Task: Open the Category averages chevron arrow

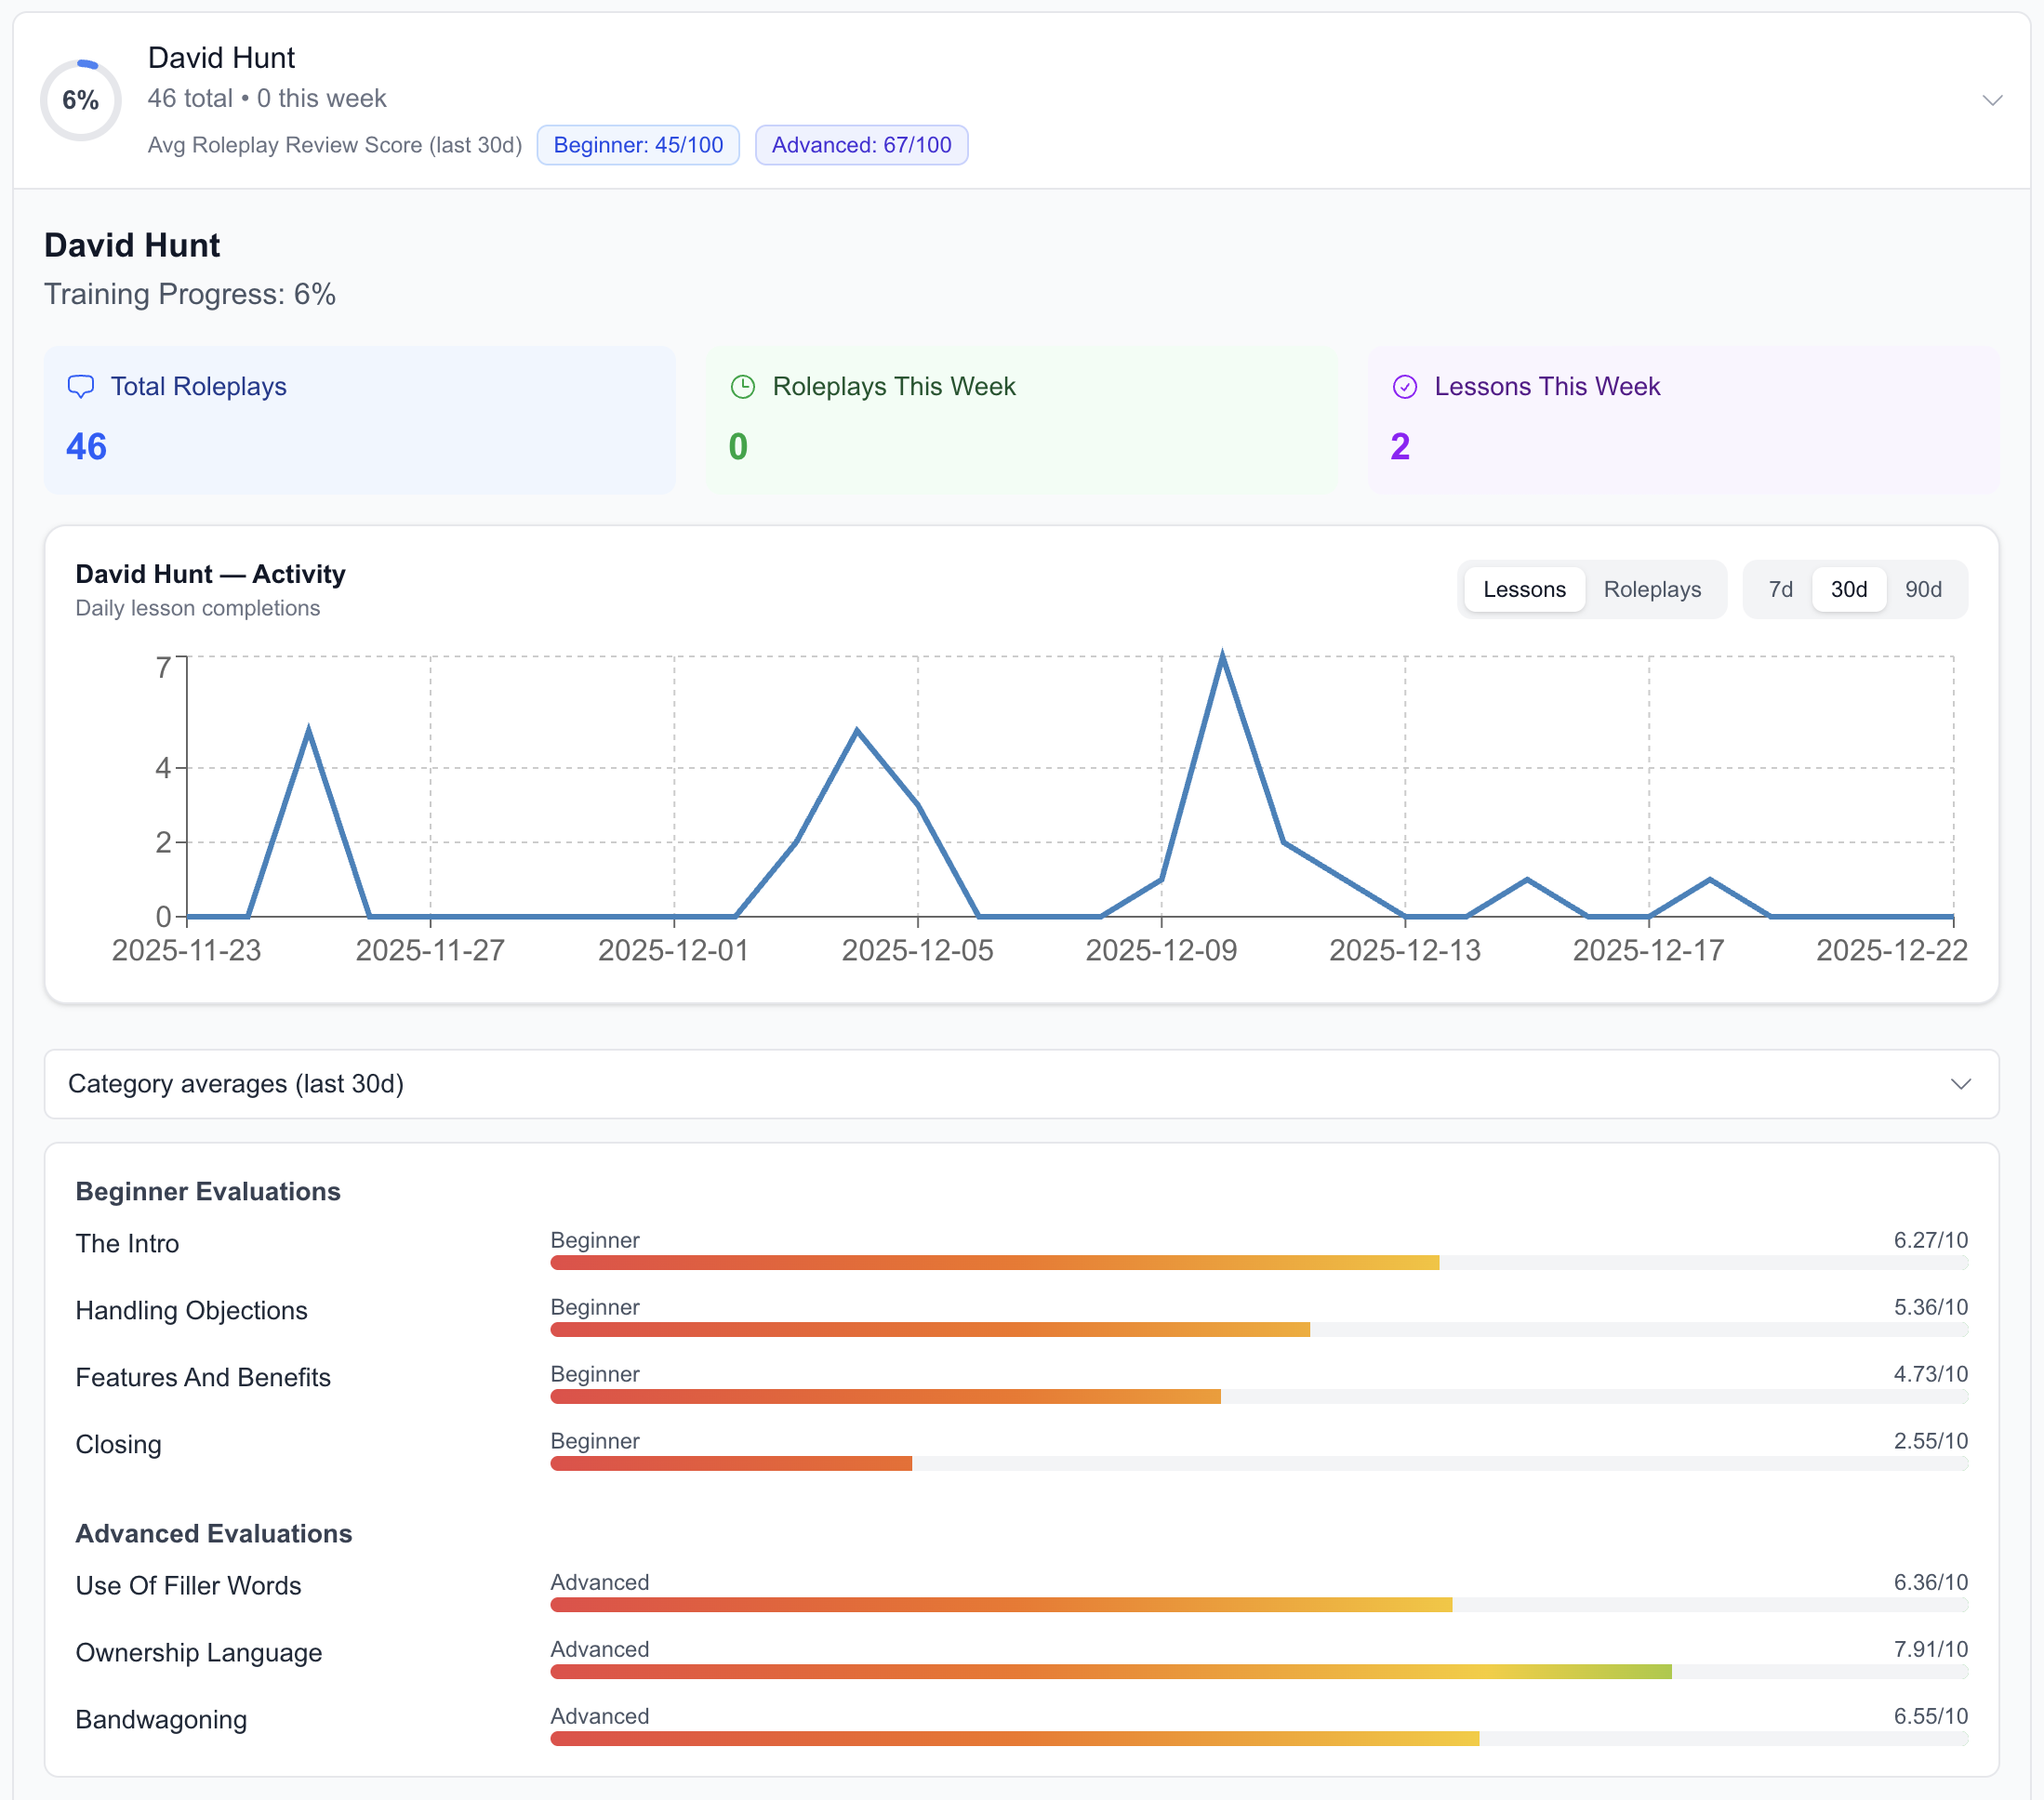Action: click(x=1959, y=1084)
